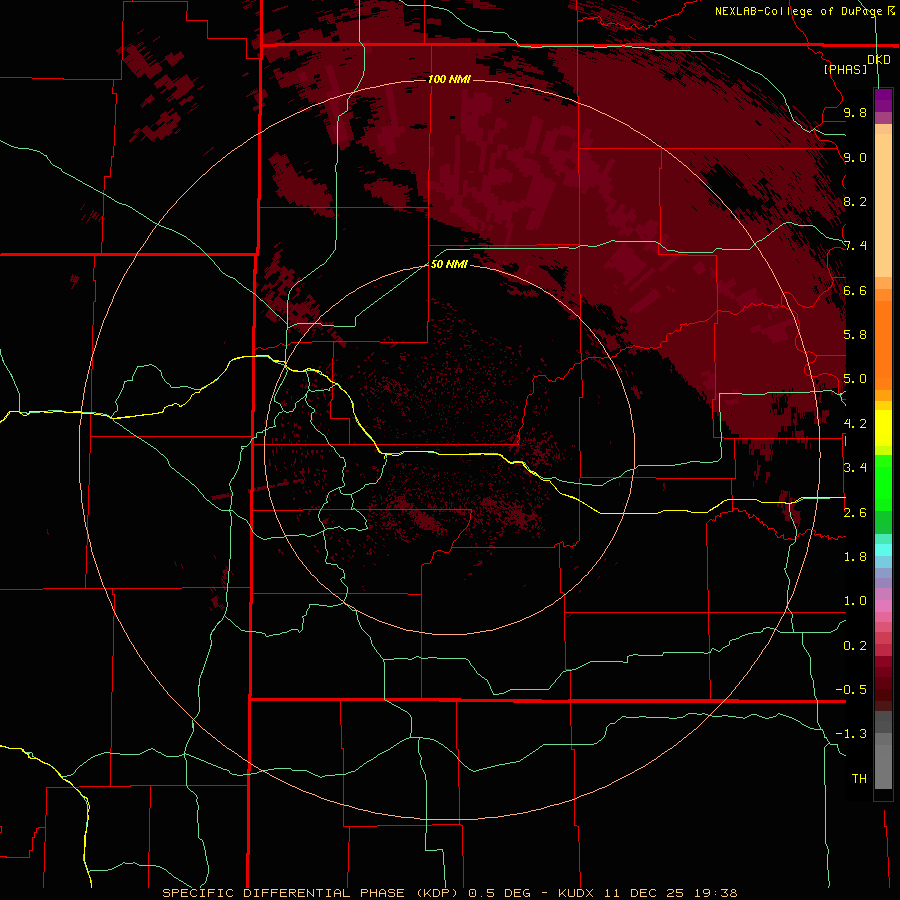Select the 0.2 scale value
Screen dimensions: 900x900
coord(855,646)
